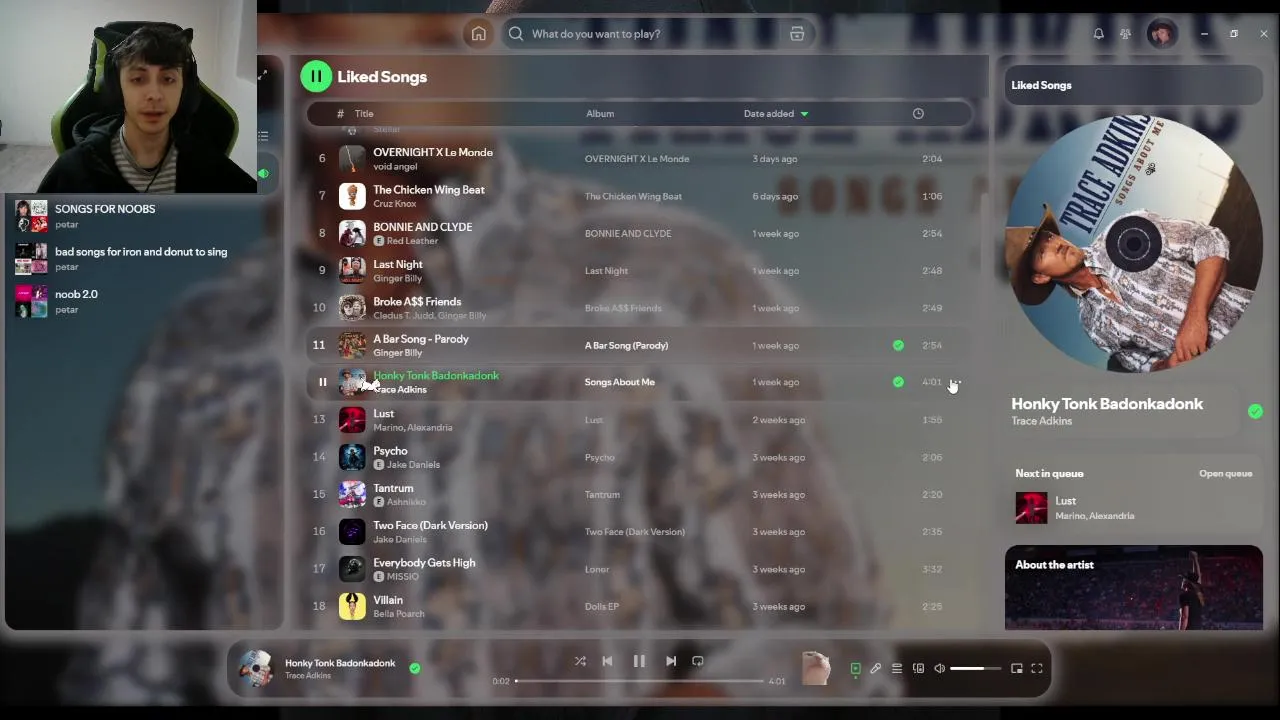1280x720 pixels.
Task: Open the queue icon in player bar
Action: point(897,669)
